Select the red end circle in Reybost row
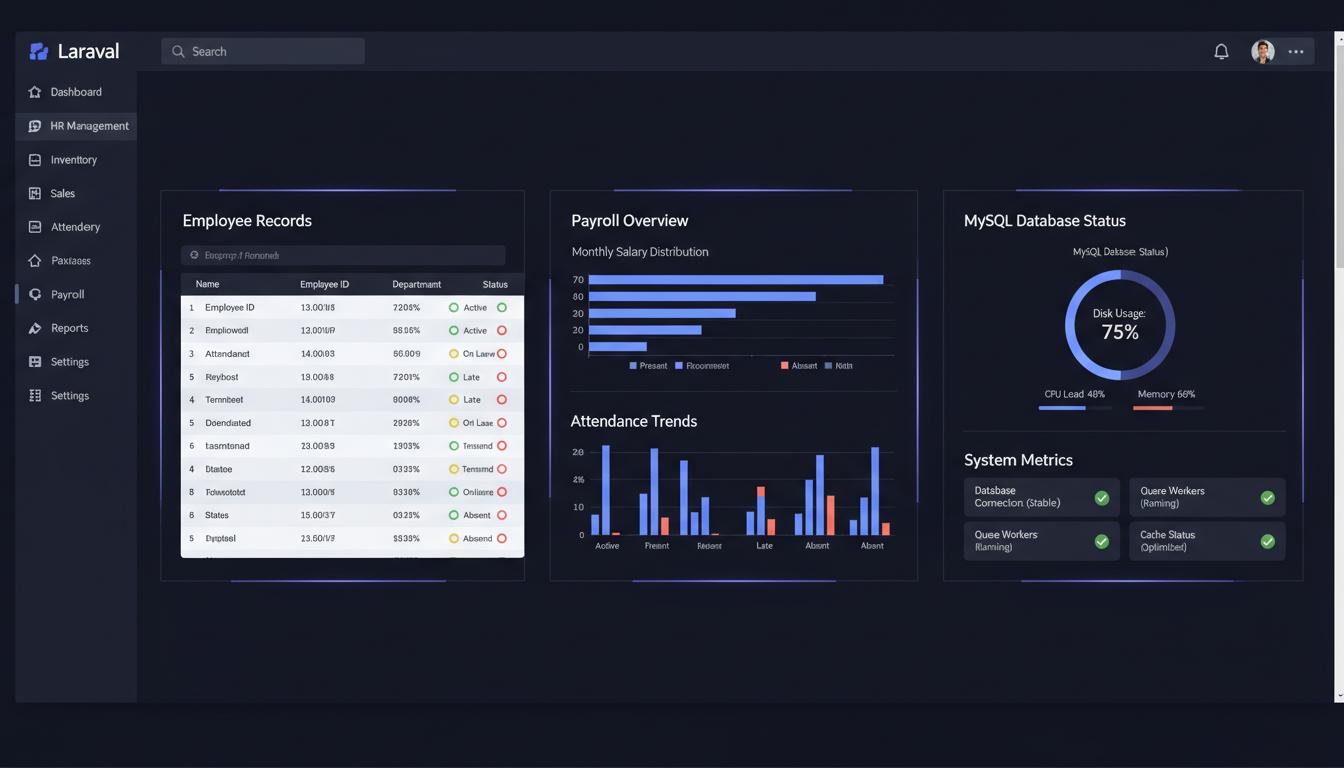Screen dimensions: 1344x768 pos(502,377)
